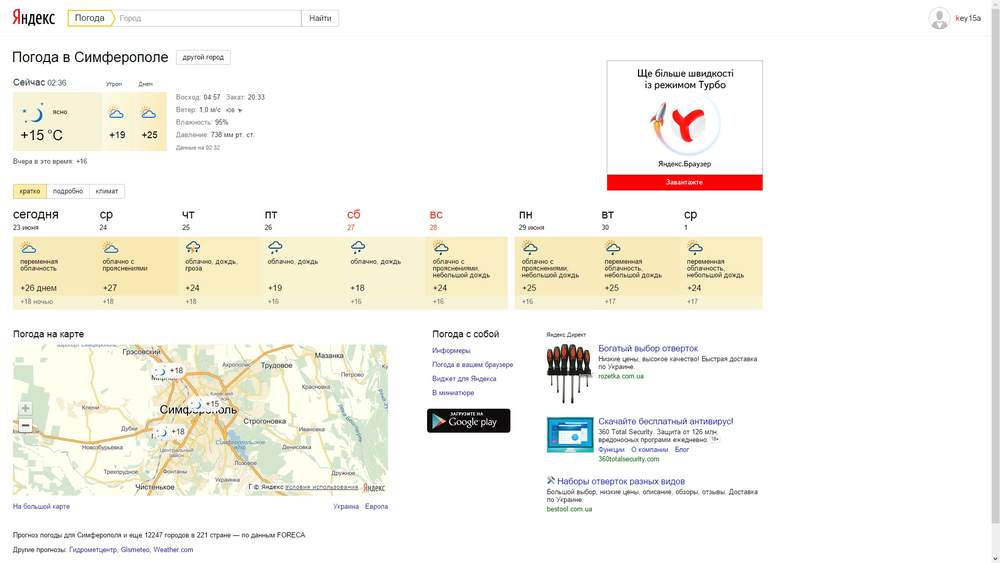Screen dimensions: 1000x563
Task: Click the Симферополь label on the map
Action: [198, 410]
